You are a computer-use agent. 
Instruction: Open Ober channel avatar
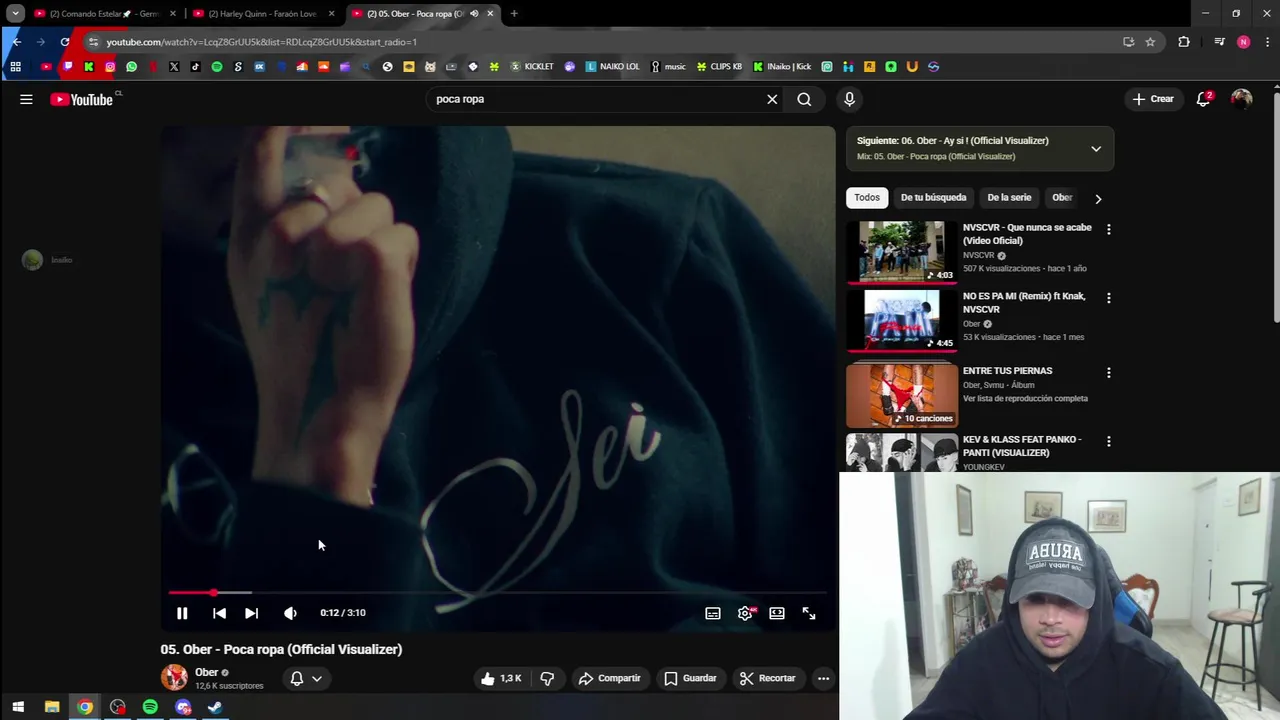click(x=174, y=678)
